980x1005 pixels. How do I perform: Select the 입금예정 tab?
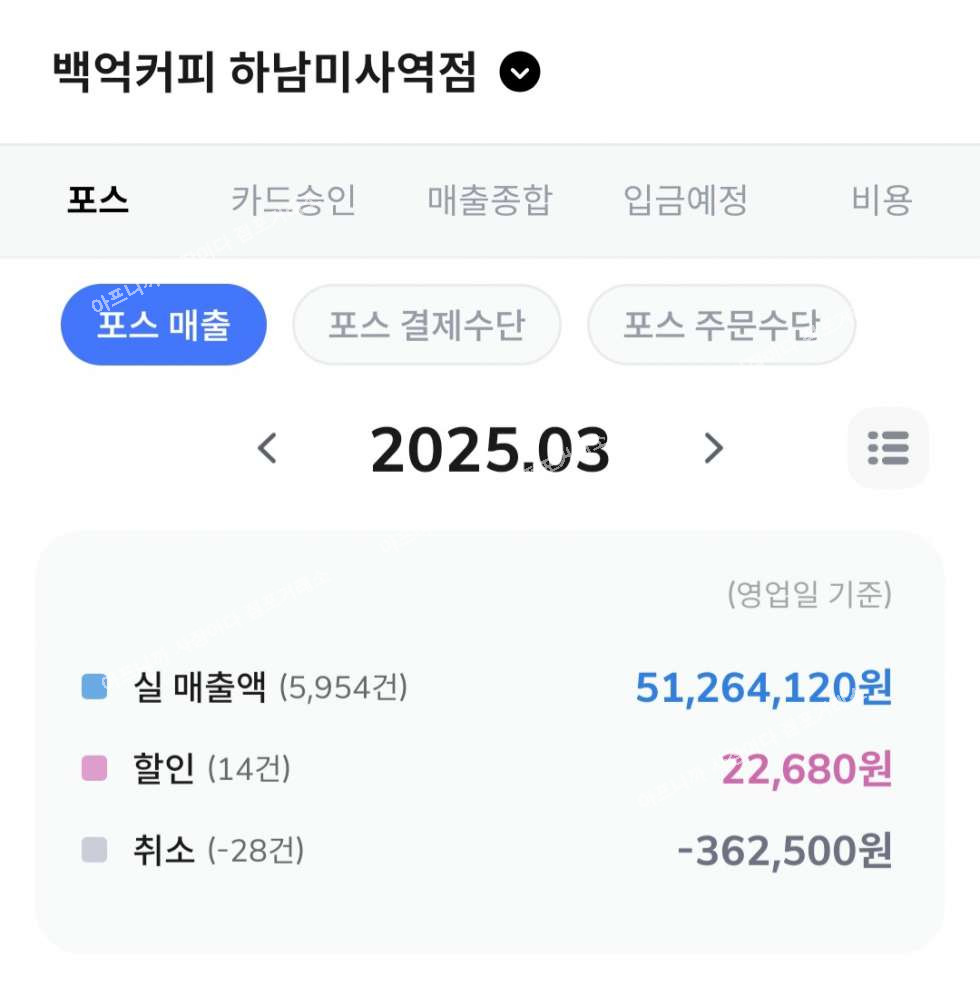tap(685, 200)
